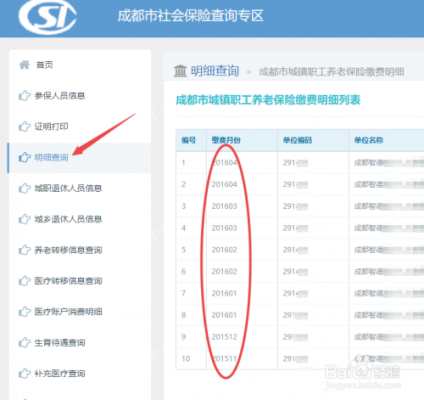Click the hand icon beside 明细查询
This screenshot has width=424, height=400.
(x=24, y=157)
